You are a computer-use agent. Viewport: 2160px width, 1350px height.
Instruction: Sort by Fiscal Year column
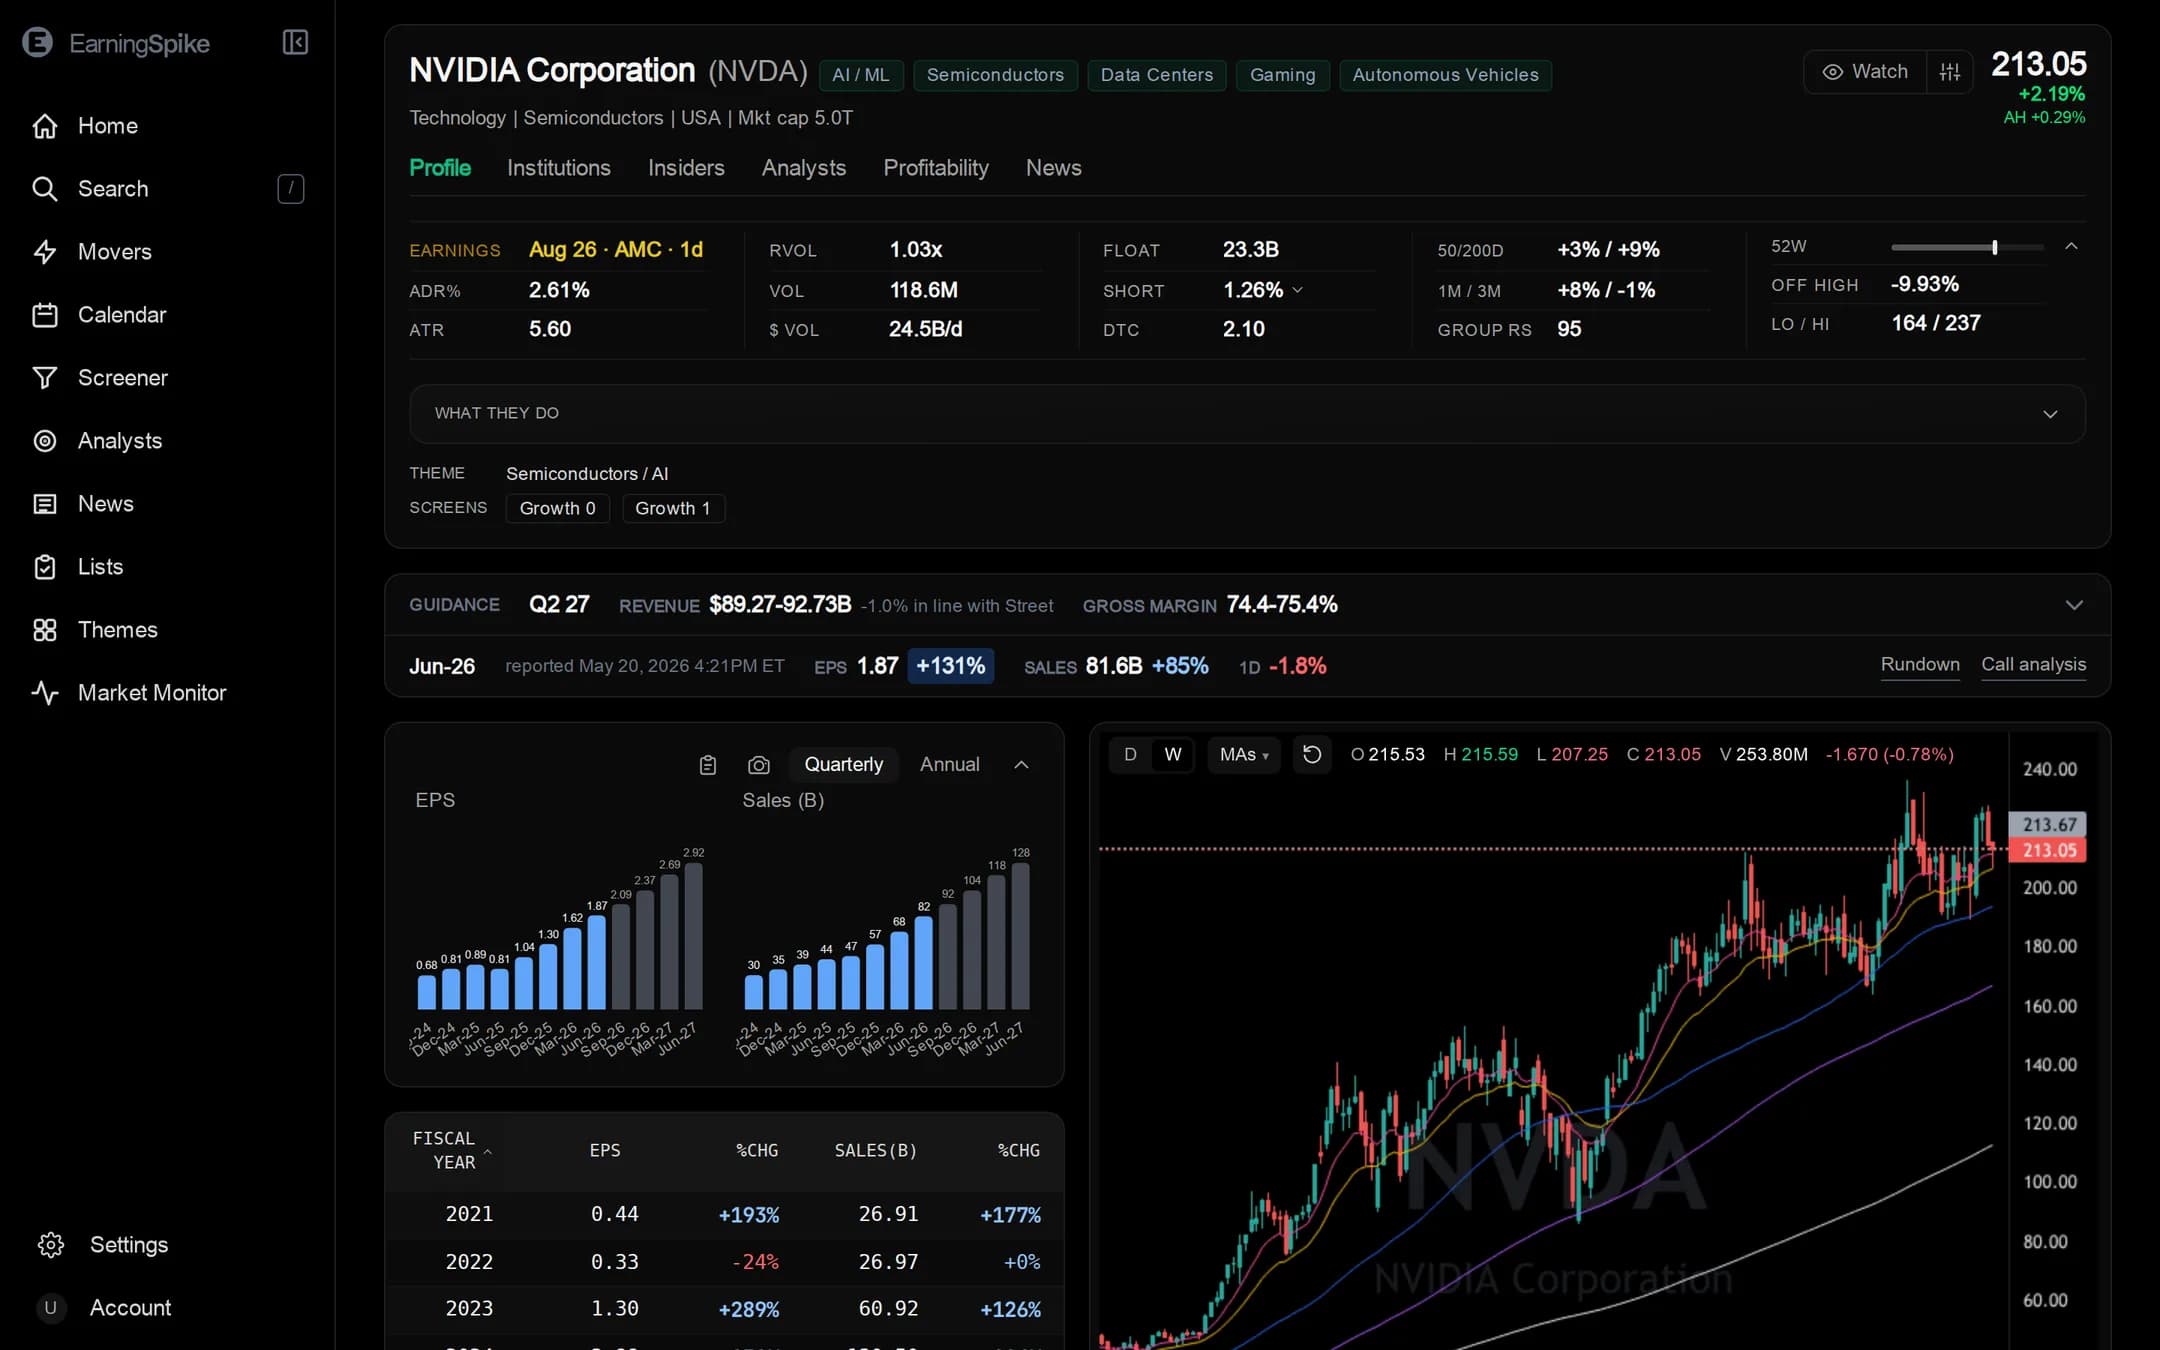coord(452,1151)
